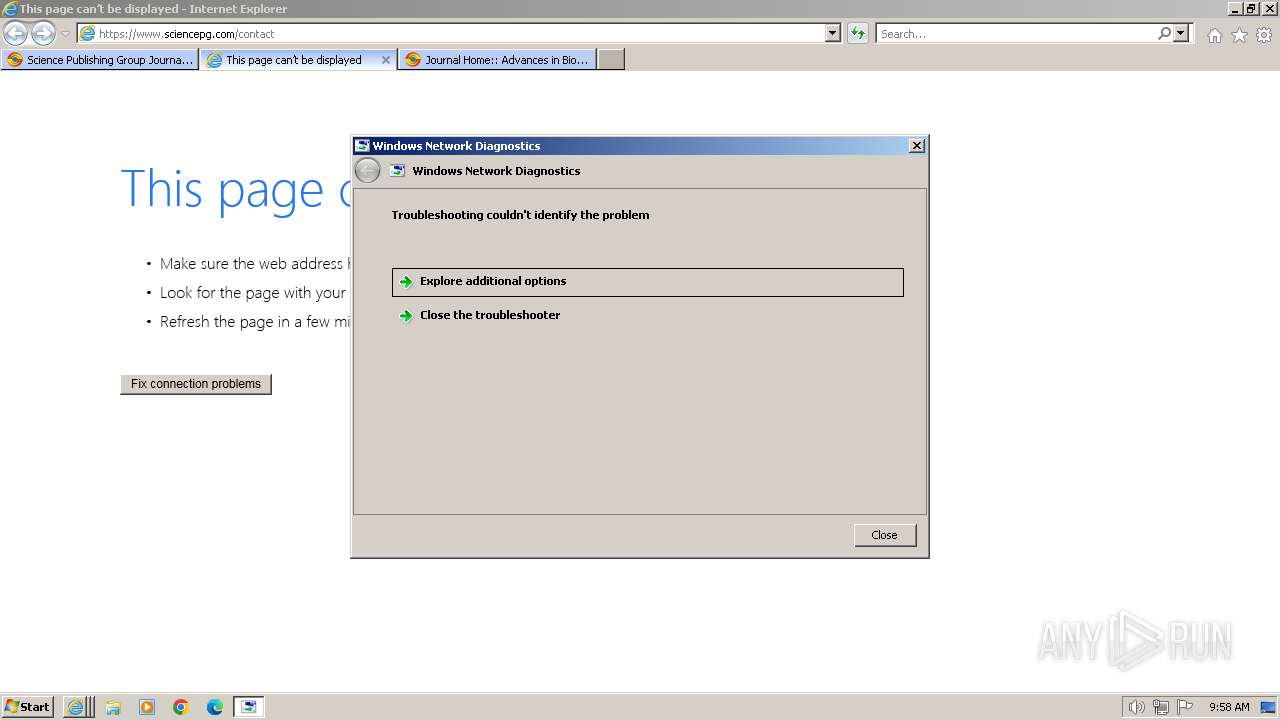
Task: Click the 'Troubleshooting couldn't identify the problem' text
Action: pyautogui.click(x=520, y=215)
